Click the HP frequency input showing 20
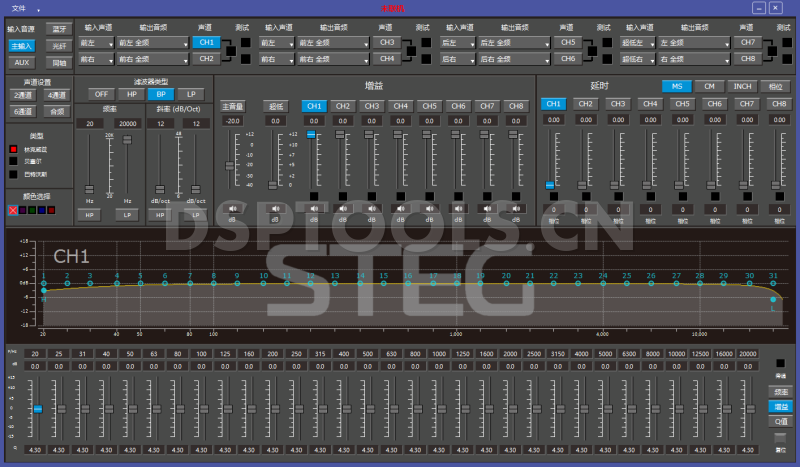 [x=90, y=124]
